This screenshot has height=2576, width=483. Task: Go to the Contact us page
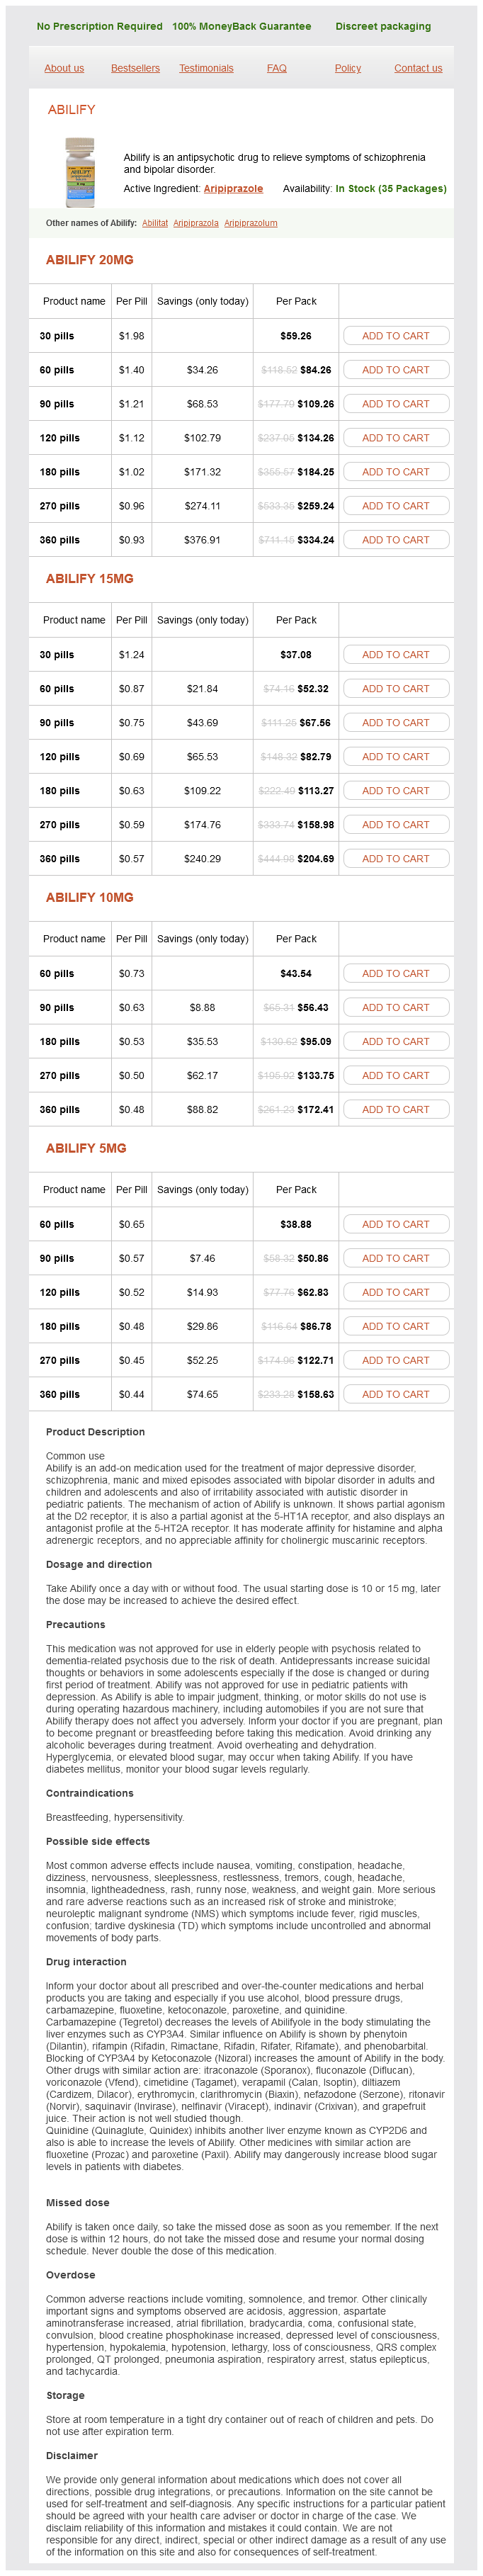click(418, 68)
